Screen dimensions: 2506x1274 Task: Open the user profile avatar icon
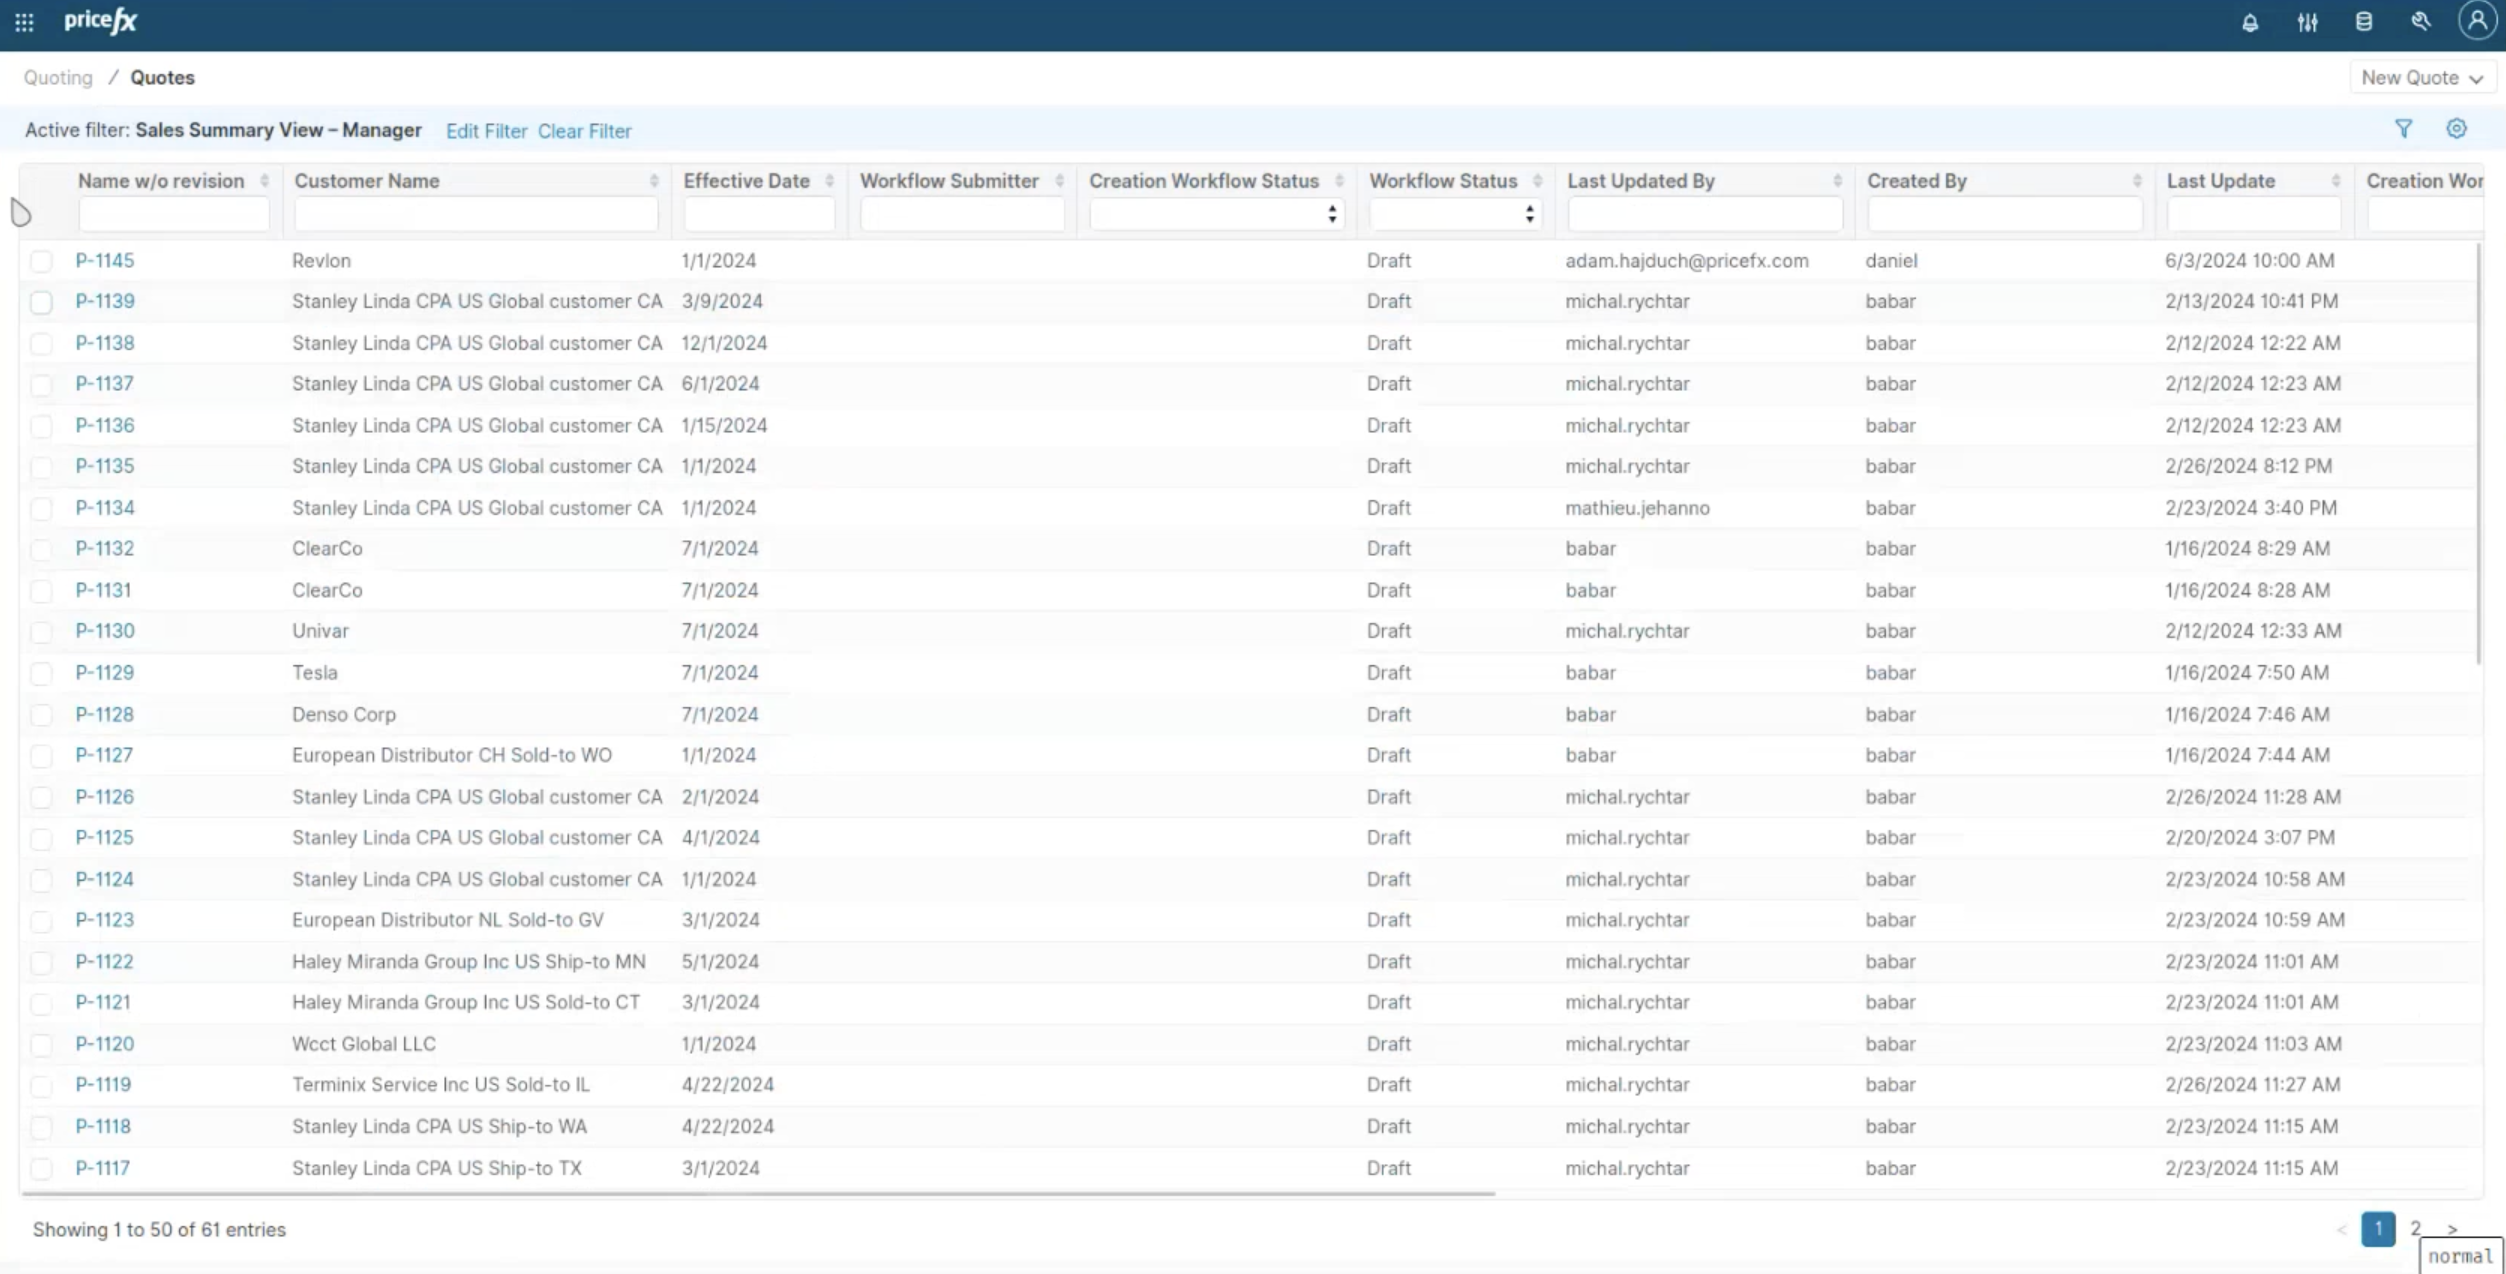[2476, 21]
